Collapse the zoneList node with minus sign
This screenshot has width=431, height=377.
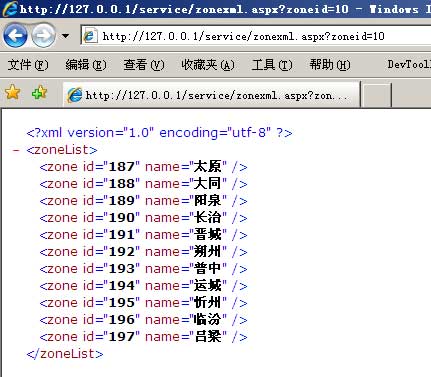[x=16, y=150]
